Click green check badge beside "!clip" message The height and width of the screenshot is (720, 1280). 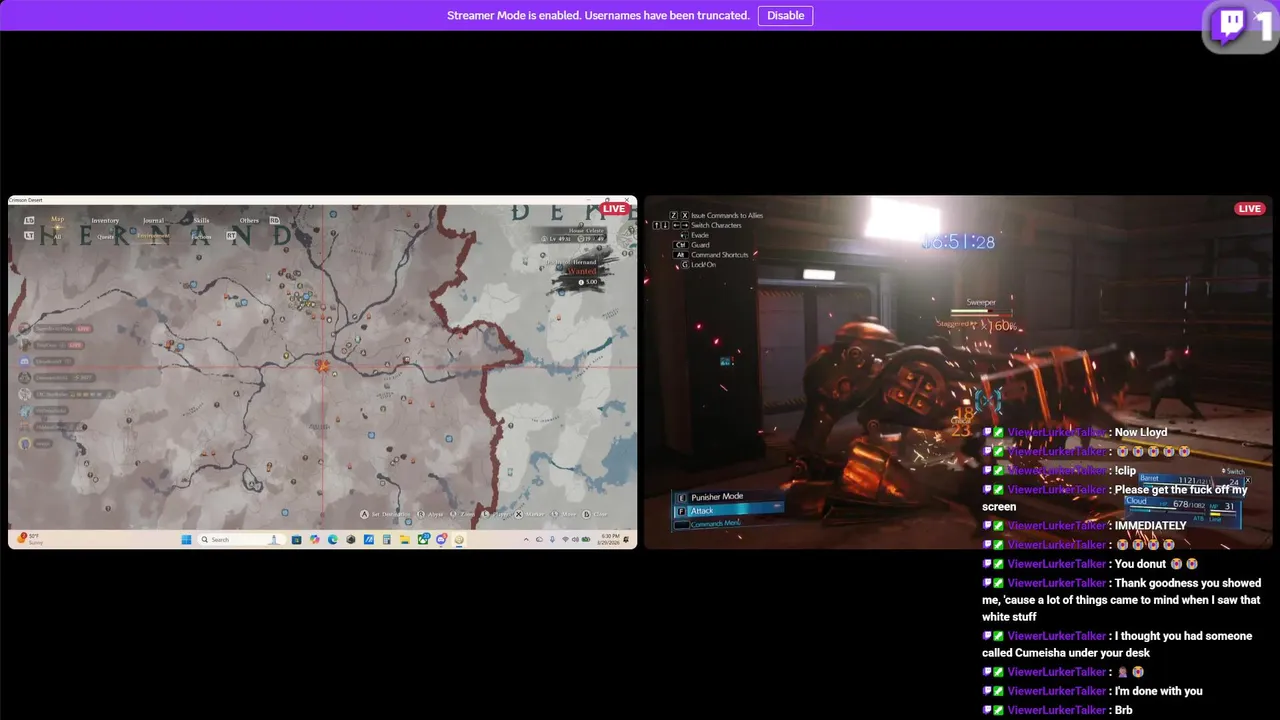(x=998, y=470)
